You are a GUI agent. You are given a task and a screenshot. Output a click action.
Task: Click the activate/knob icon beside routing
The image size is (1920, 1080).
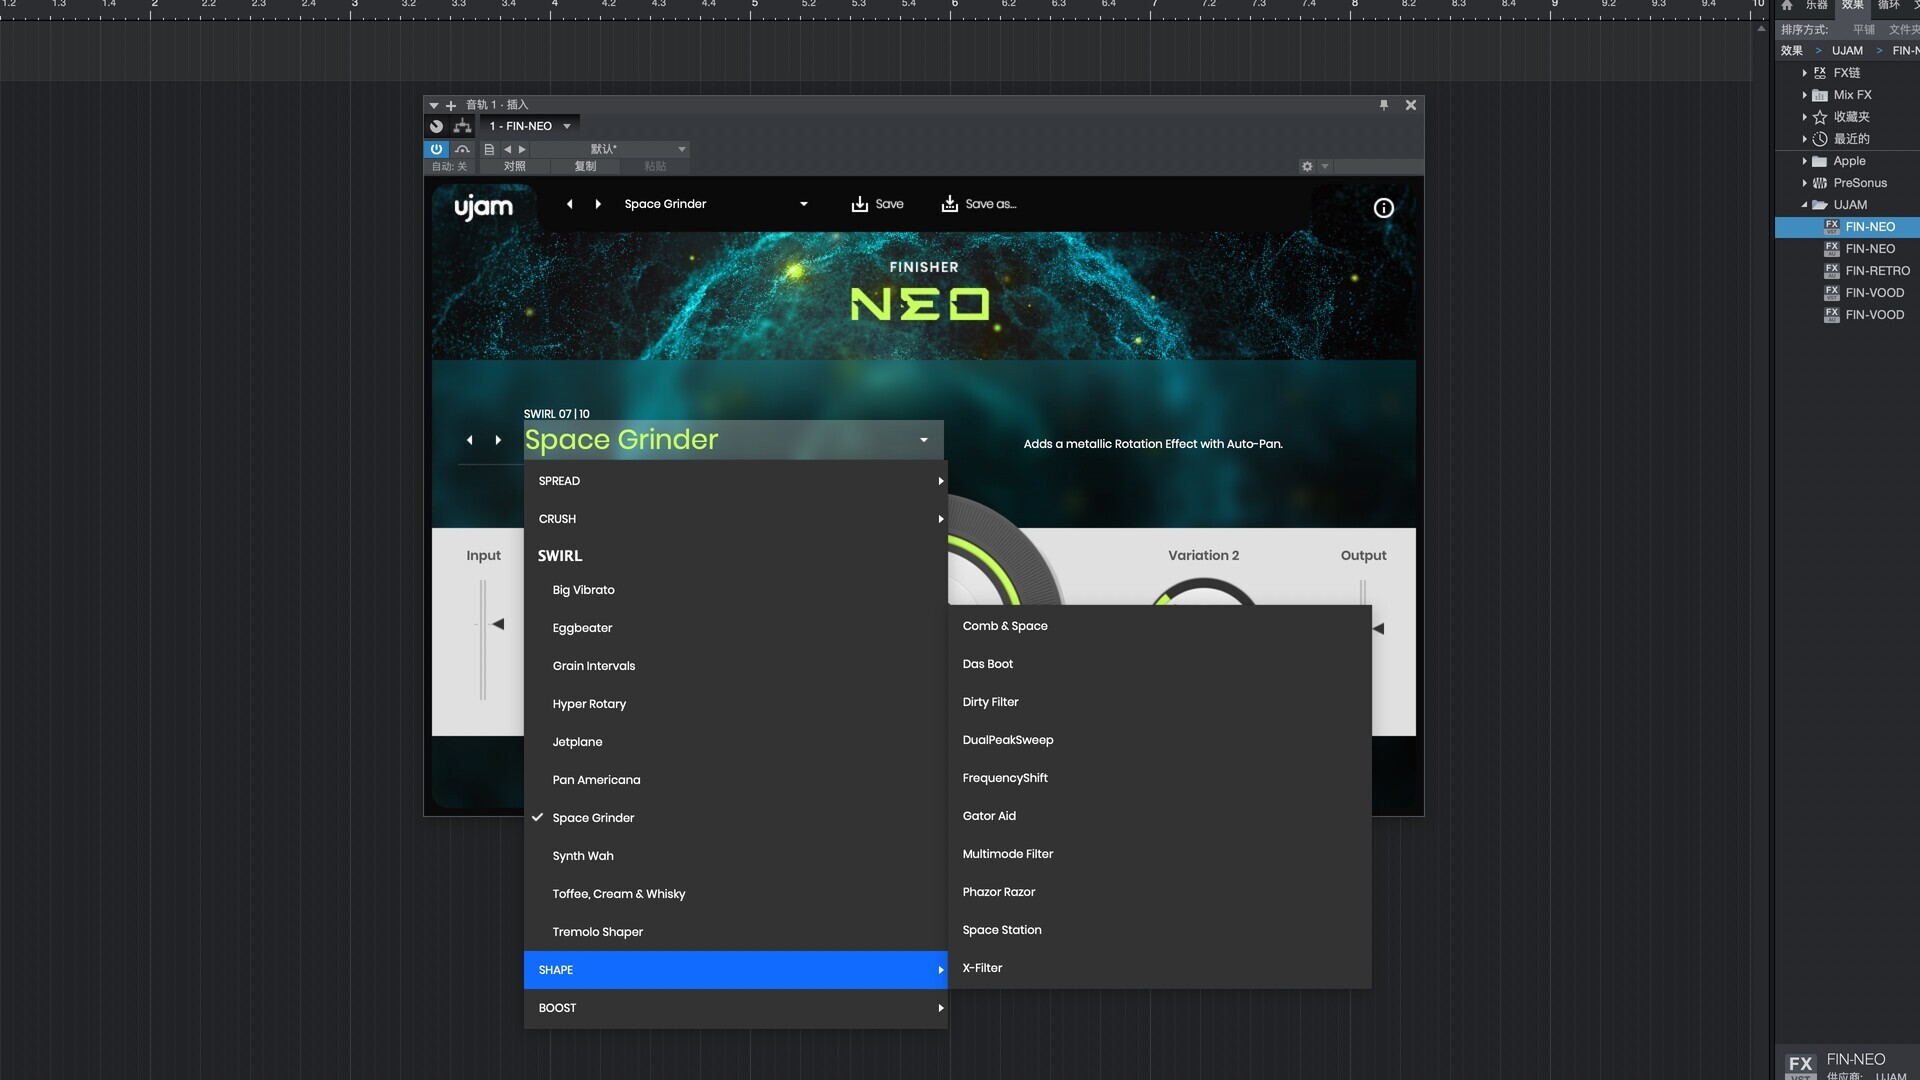point(436,126)
